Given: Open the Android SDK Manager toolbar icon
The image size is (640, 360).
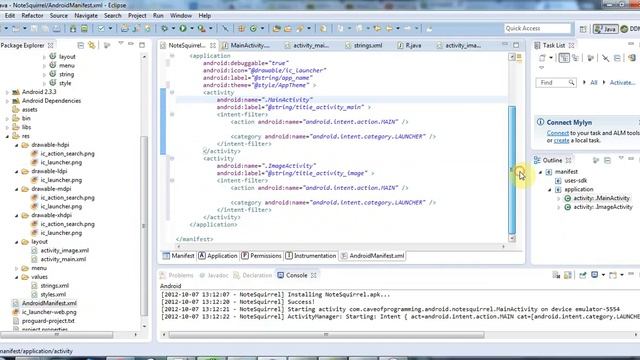Looking at the screenshot, I should point(73,28).
